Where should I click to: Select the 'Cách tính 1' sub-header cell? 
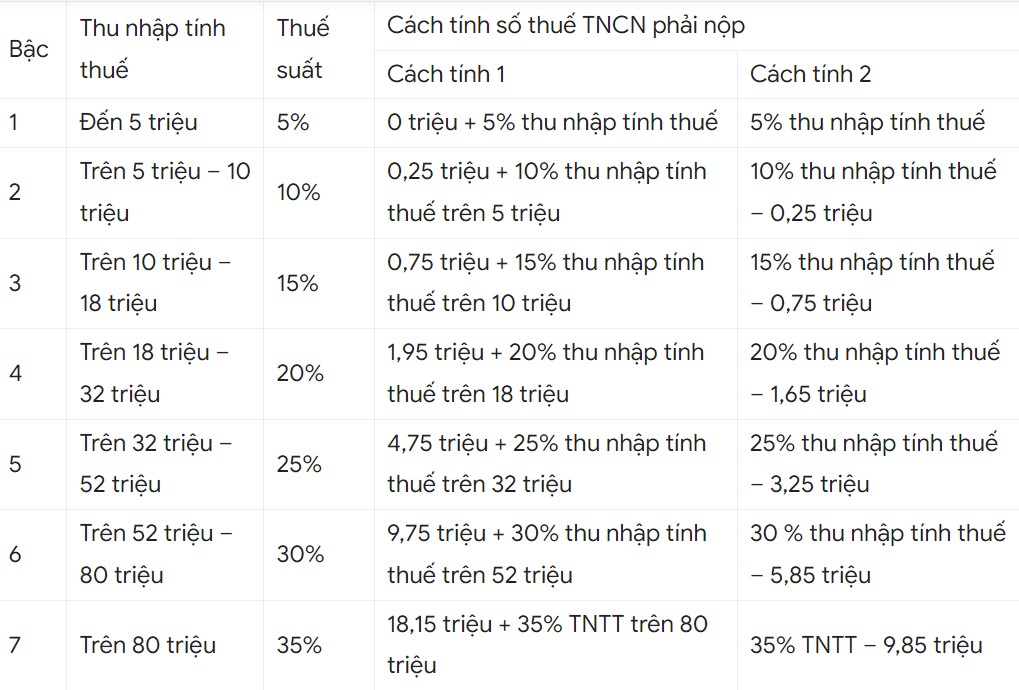point(446,74)
